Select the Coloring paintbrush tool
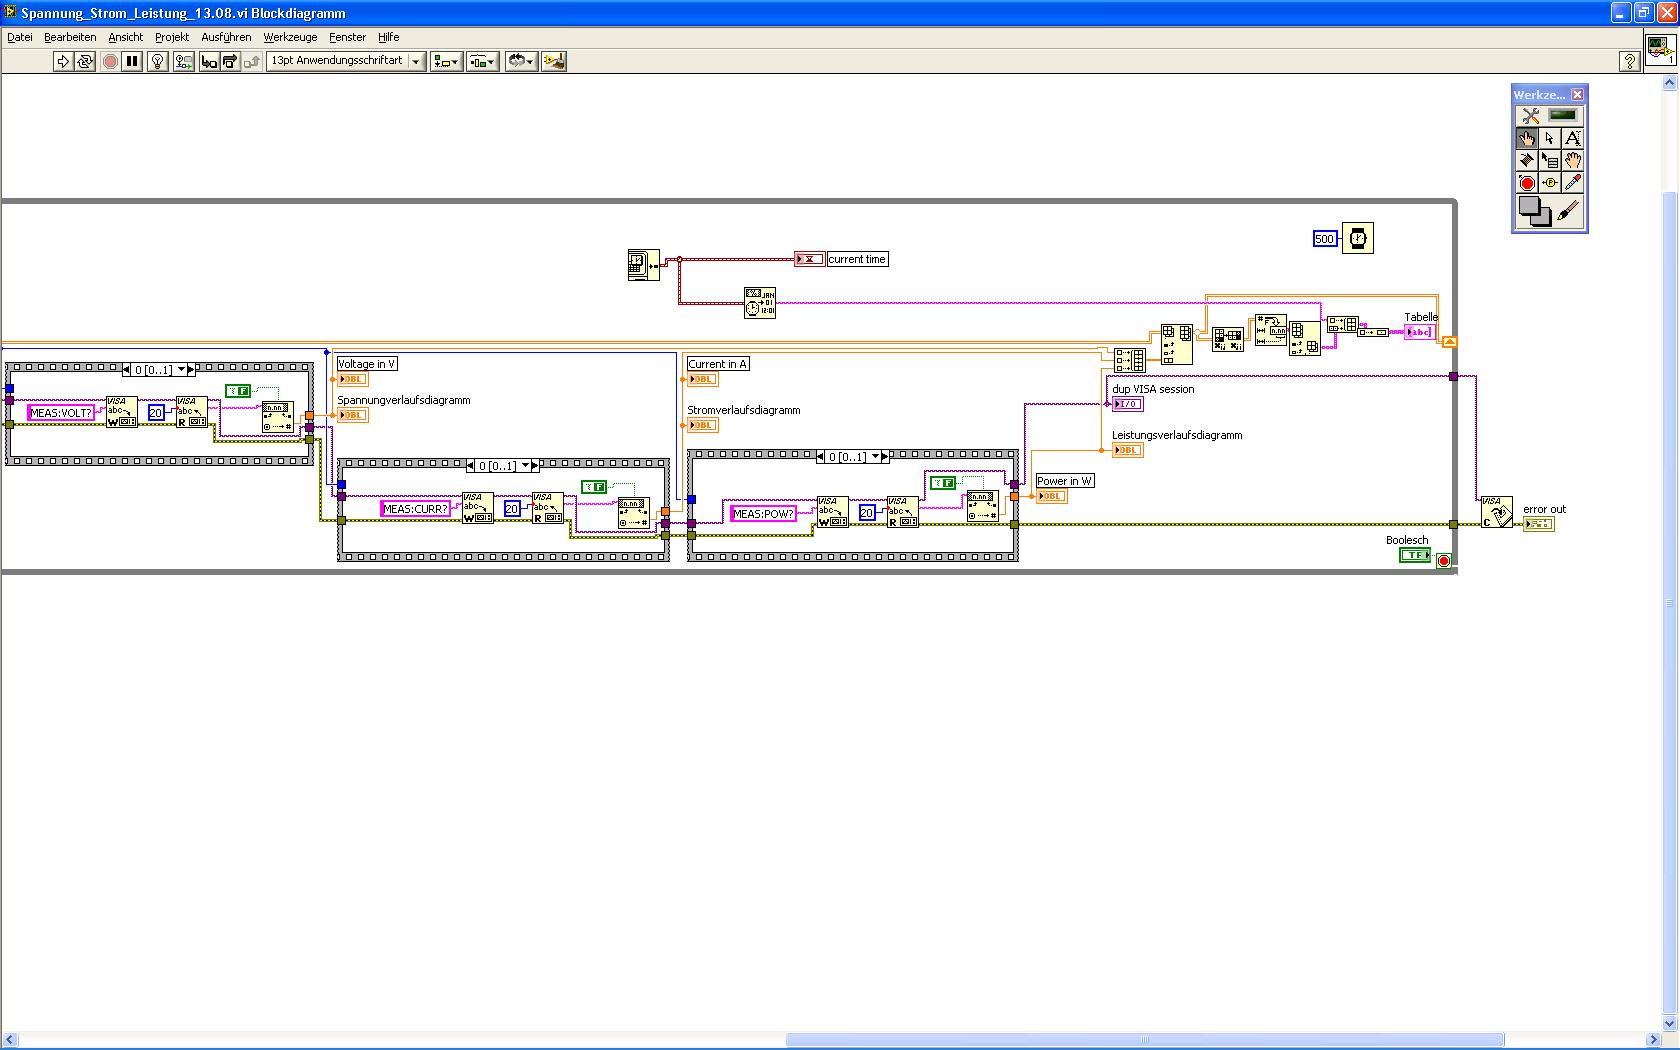 pos(1569,211)
